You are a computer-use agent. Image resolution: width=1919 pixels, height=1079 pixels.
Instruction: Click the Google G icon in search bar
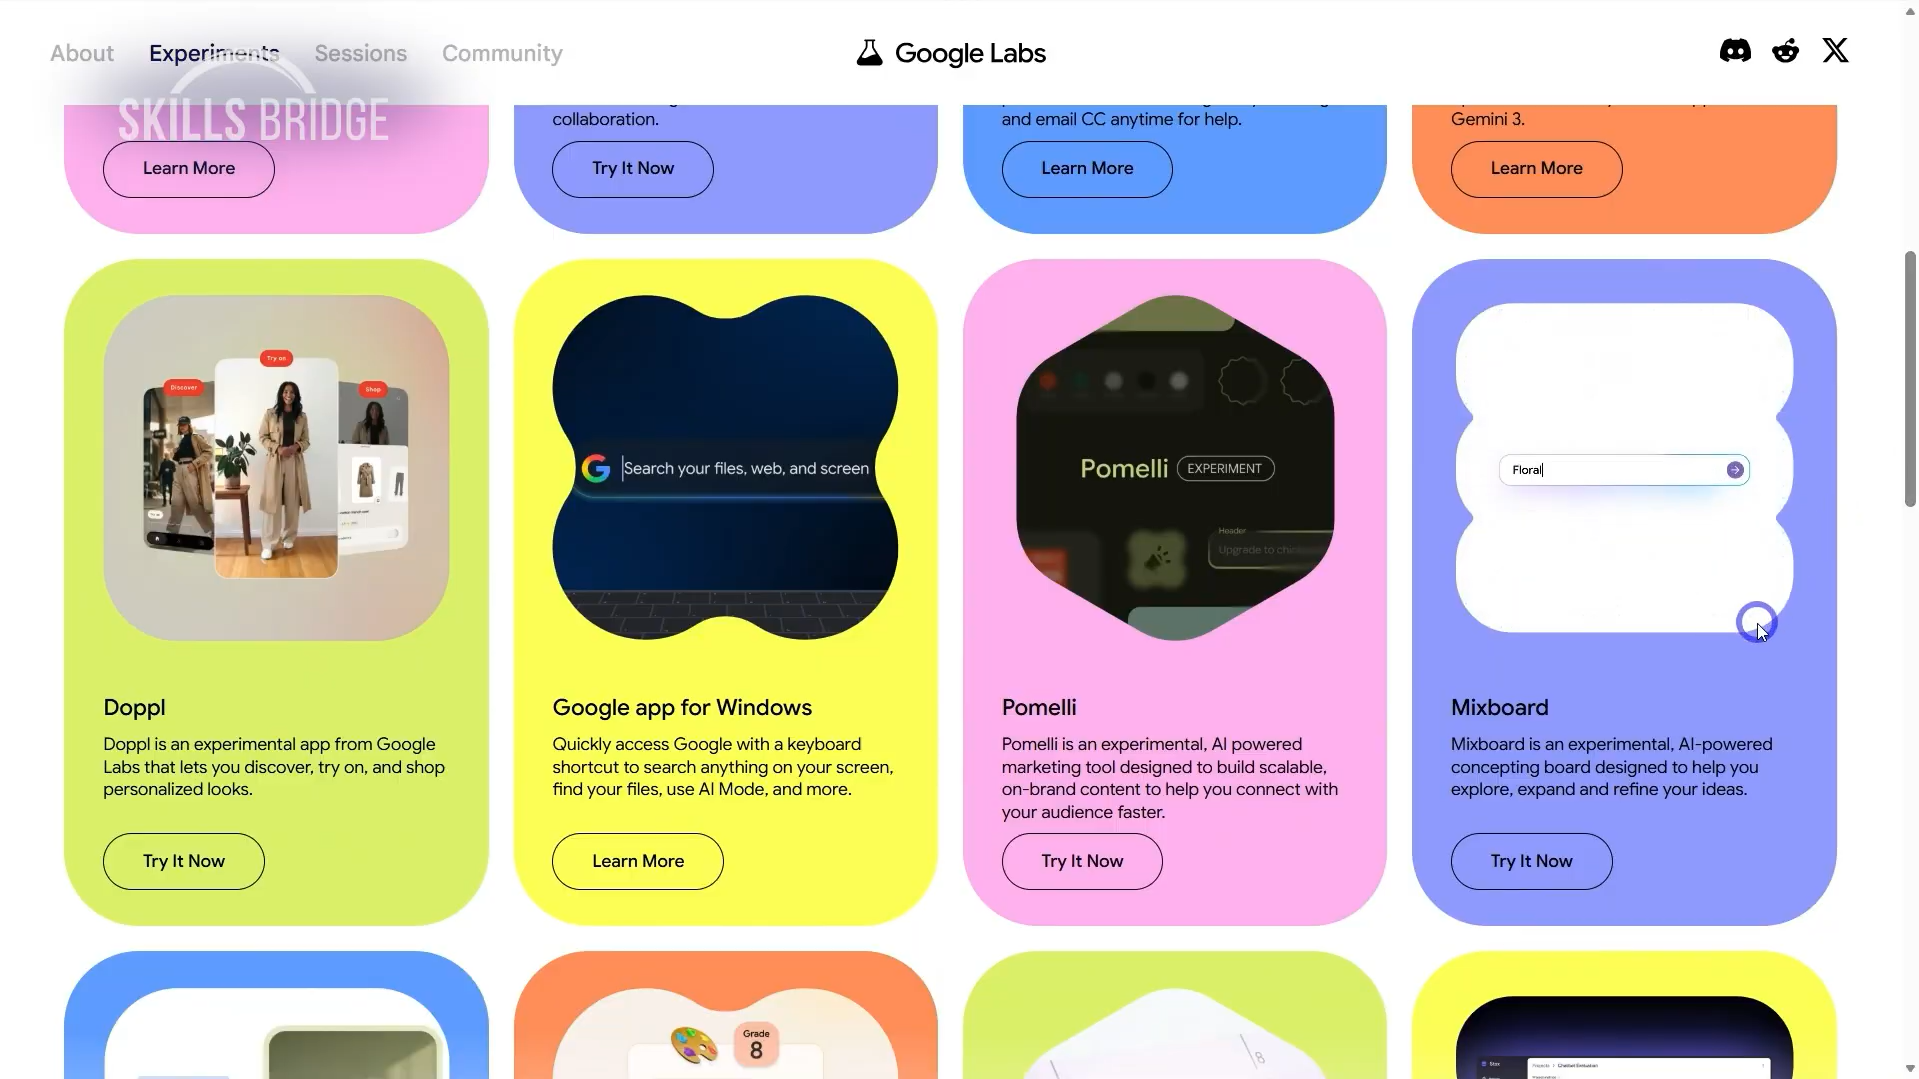(x=596, y=468)
